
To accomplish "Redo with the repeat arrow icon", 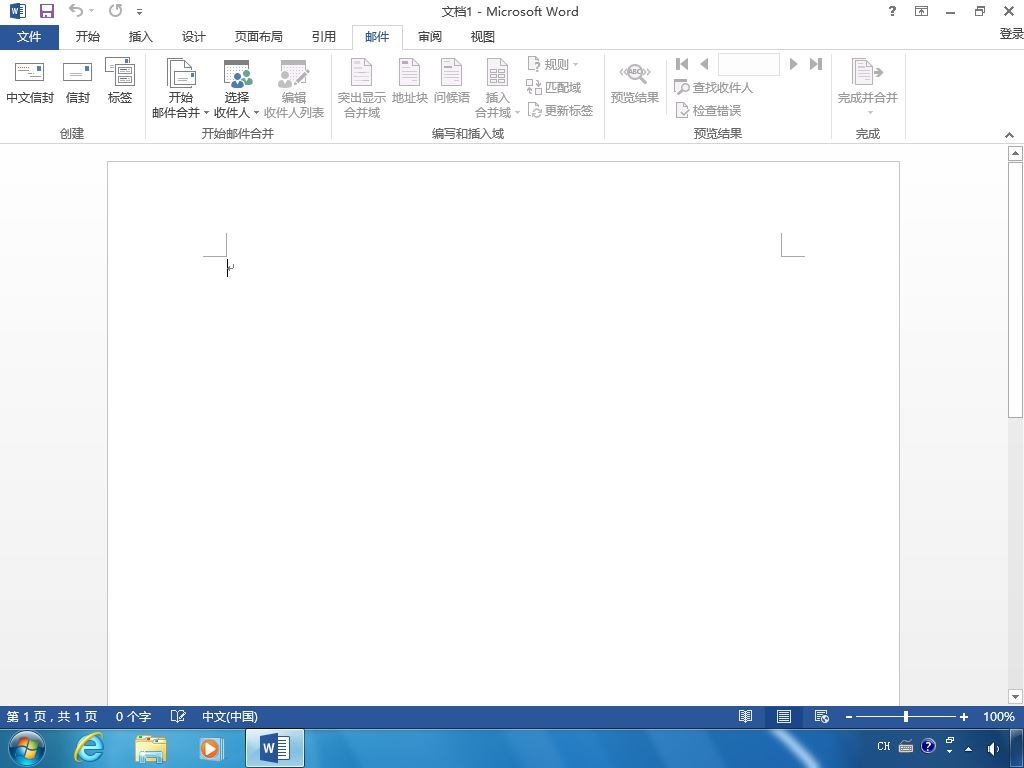I will [116, 11].
